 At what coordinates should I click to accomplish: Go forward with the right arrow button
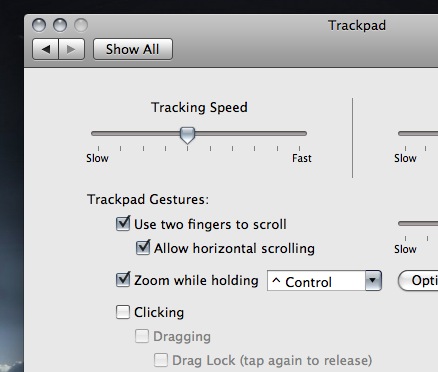pyautogui.click(x=71, y=49)
